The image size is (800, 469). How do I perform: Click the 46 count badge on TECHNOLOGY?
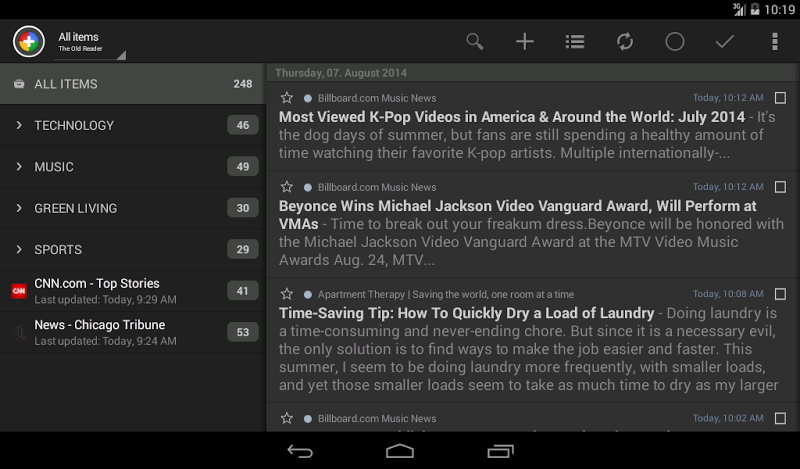(243, 125)
